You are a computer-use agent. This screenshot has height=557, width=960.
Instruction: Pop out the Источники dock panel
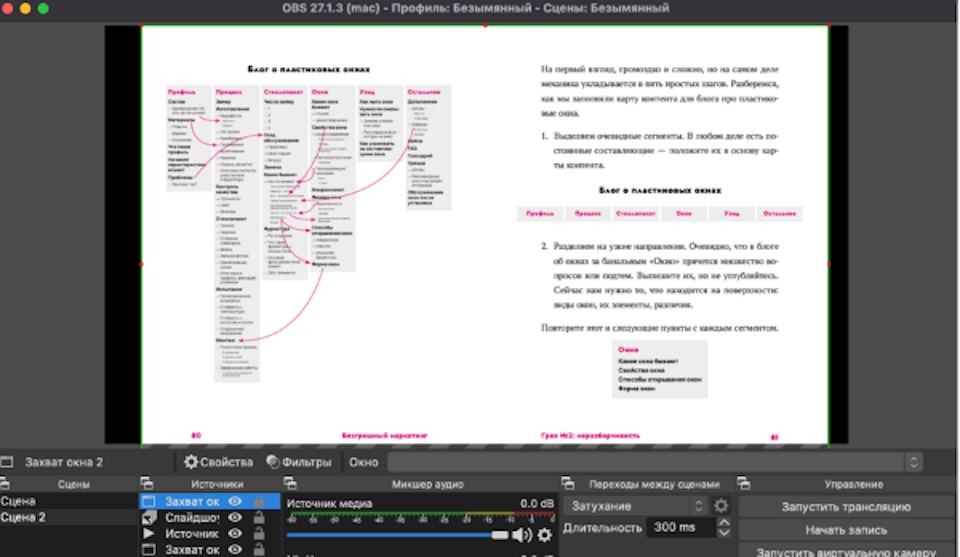[146, 484]
